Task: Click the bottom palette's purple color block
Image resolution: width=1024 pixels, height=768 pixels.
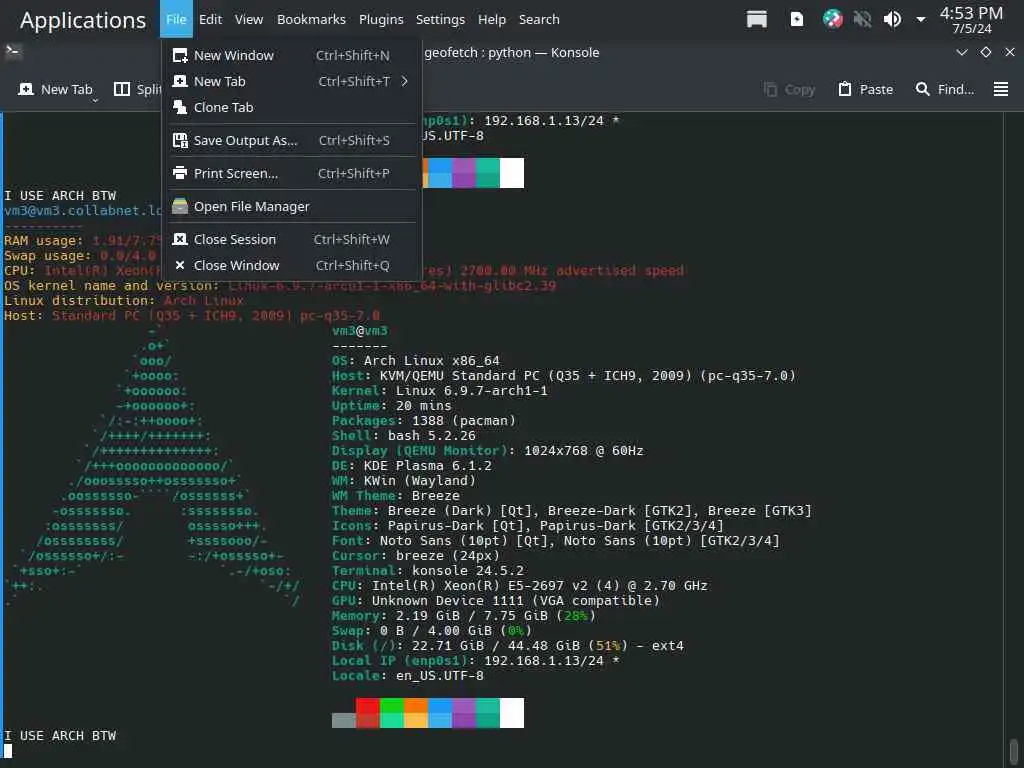Action: (x=464, y=712)
